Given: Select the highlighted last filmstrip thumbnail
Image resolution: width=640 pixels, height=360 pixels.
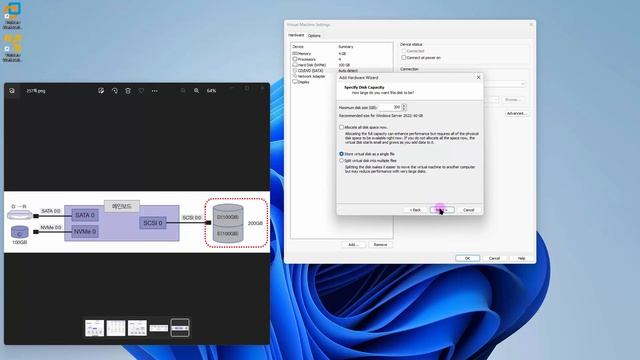Looking at the screenshot, I should (x=180, y=328).
